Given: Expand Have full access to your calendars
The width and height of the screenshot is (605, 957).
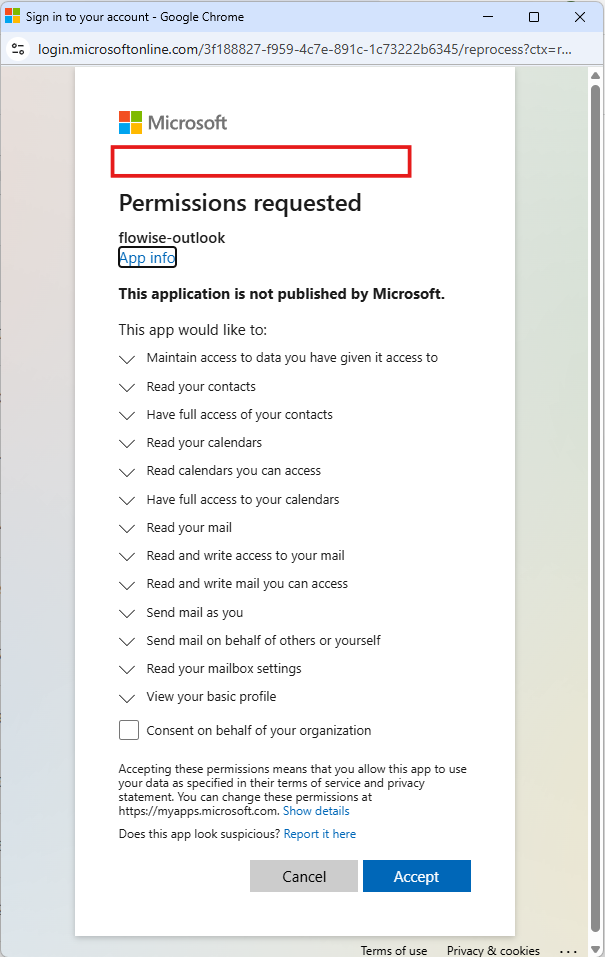Looking at the screenshot, I should tap(127, 500).
